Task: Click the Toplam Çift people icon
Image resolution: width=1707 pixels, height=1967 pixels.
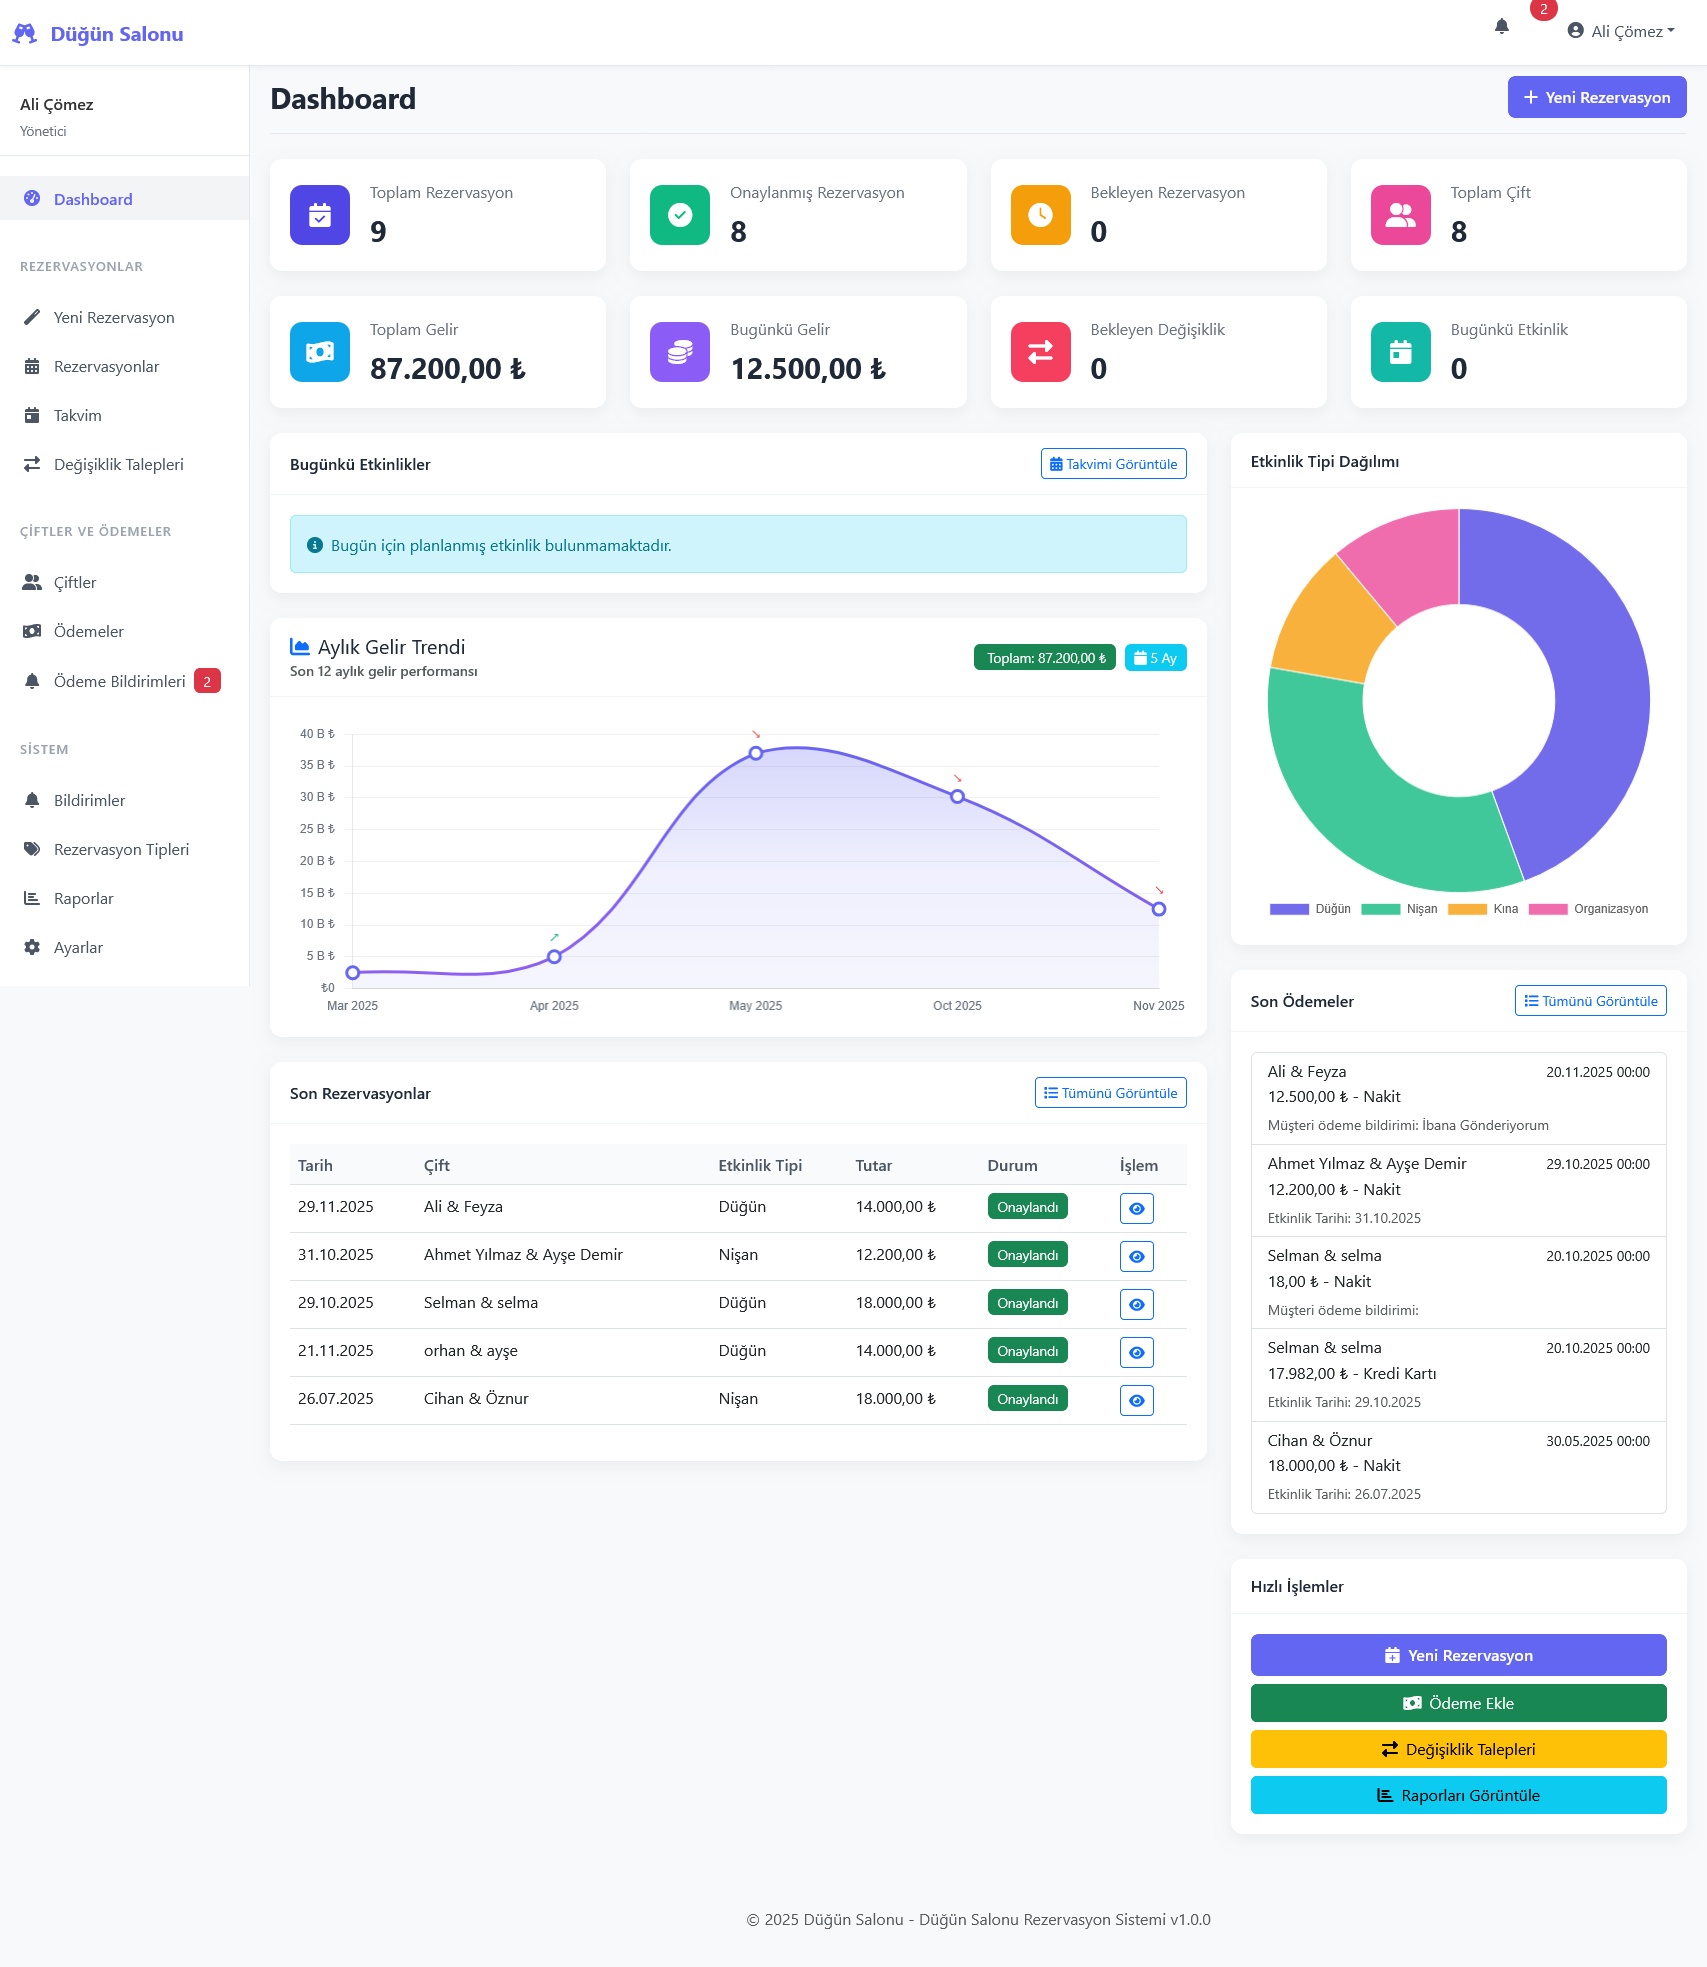Action: click(x=1400, y=215)
